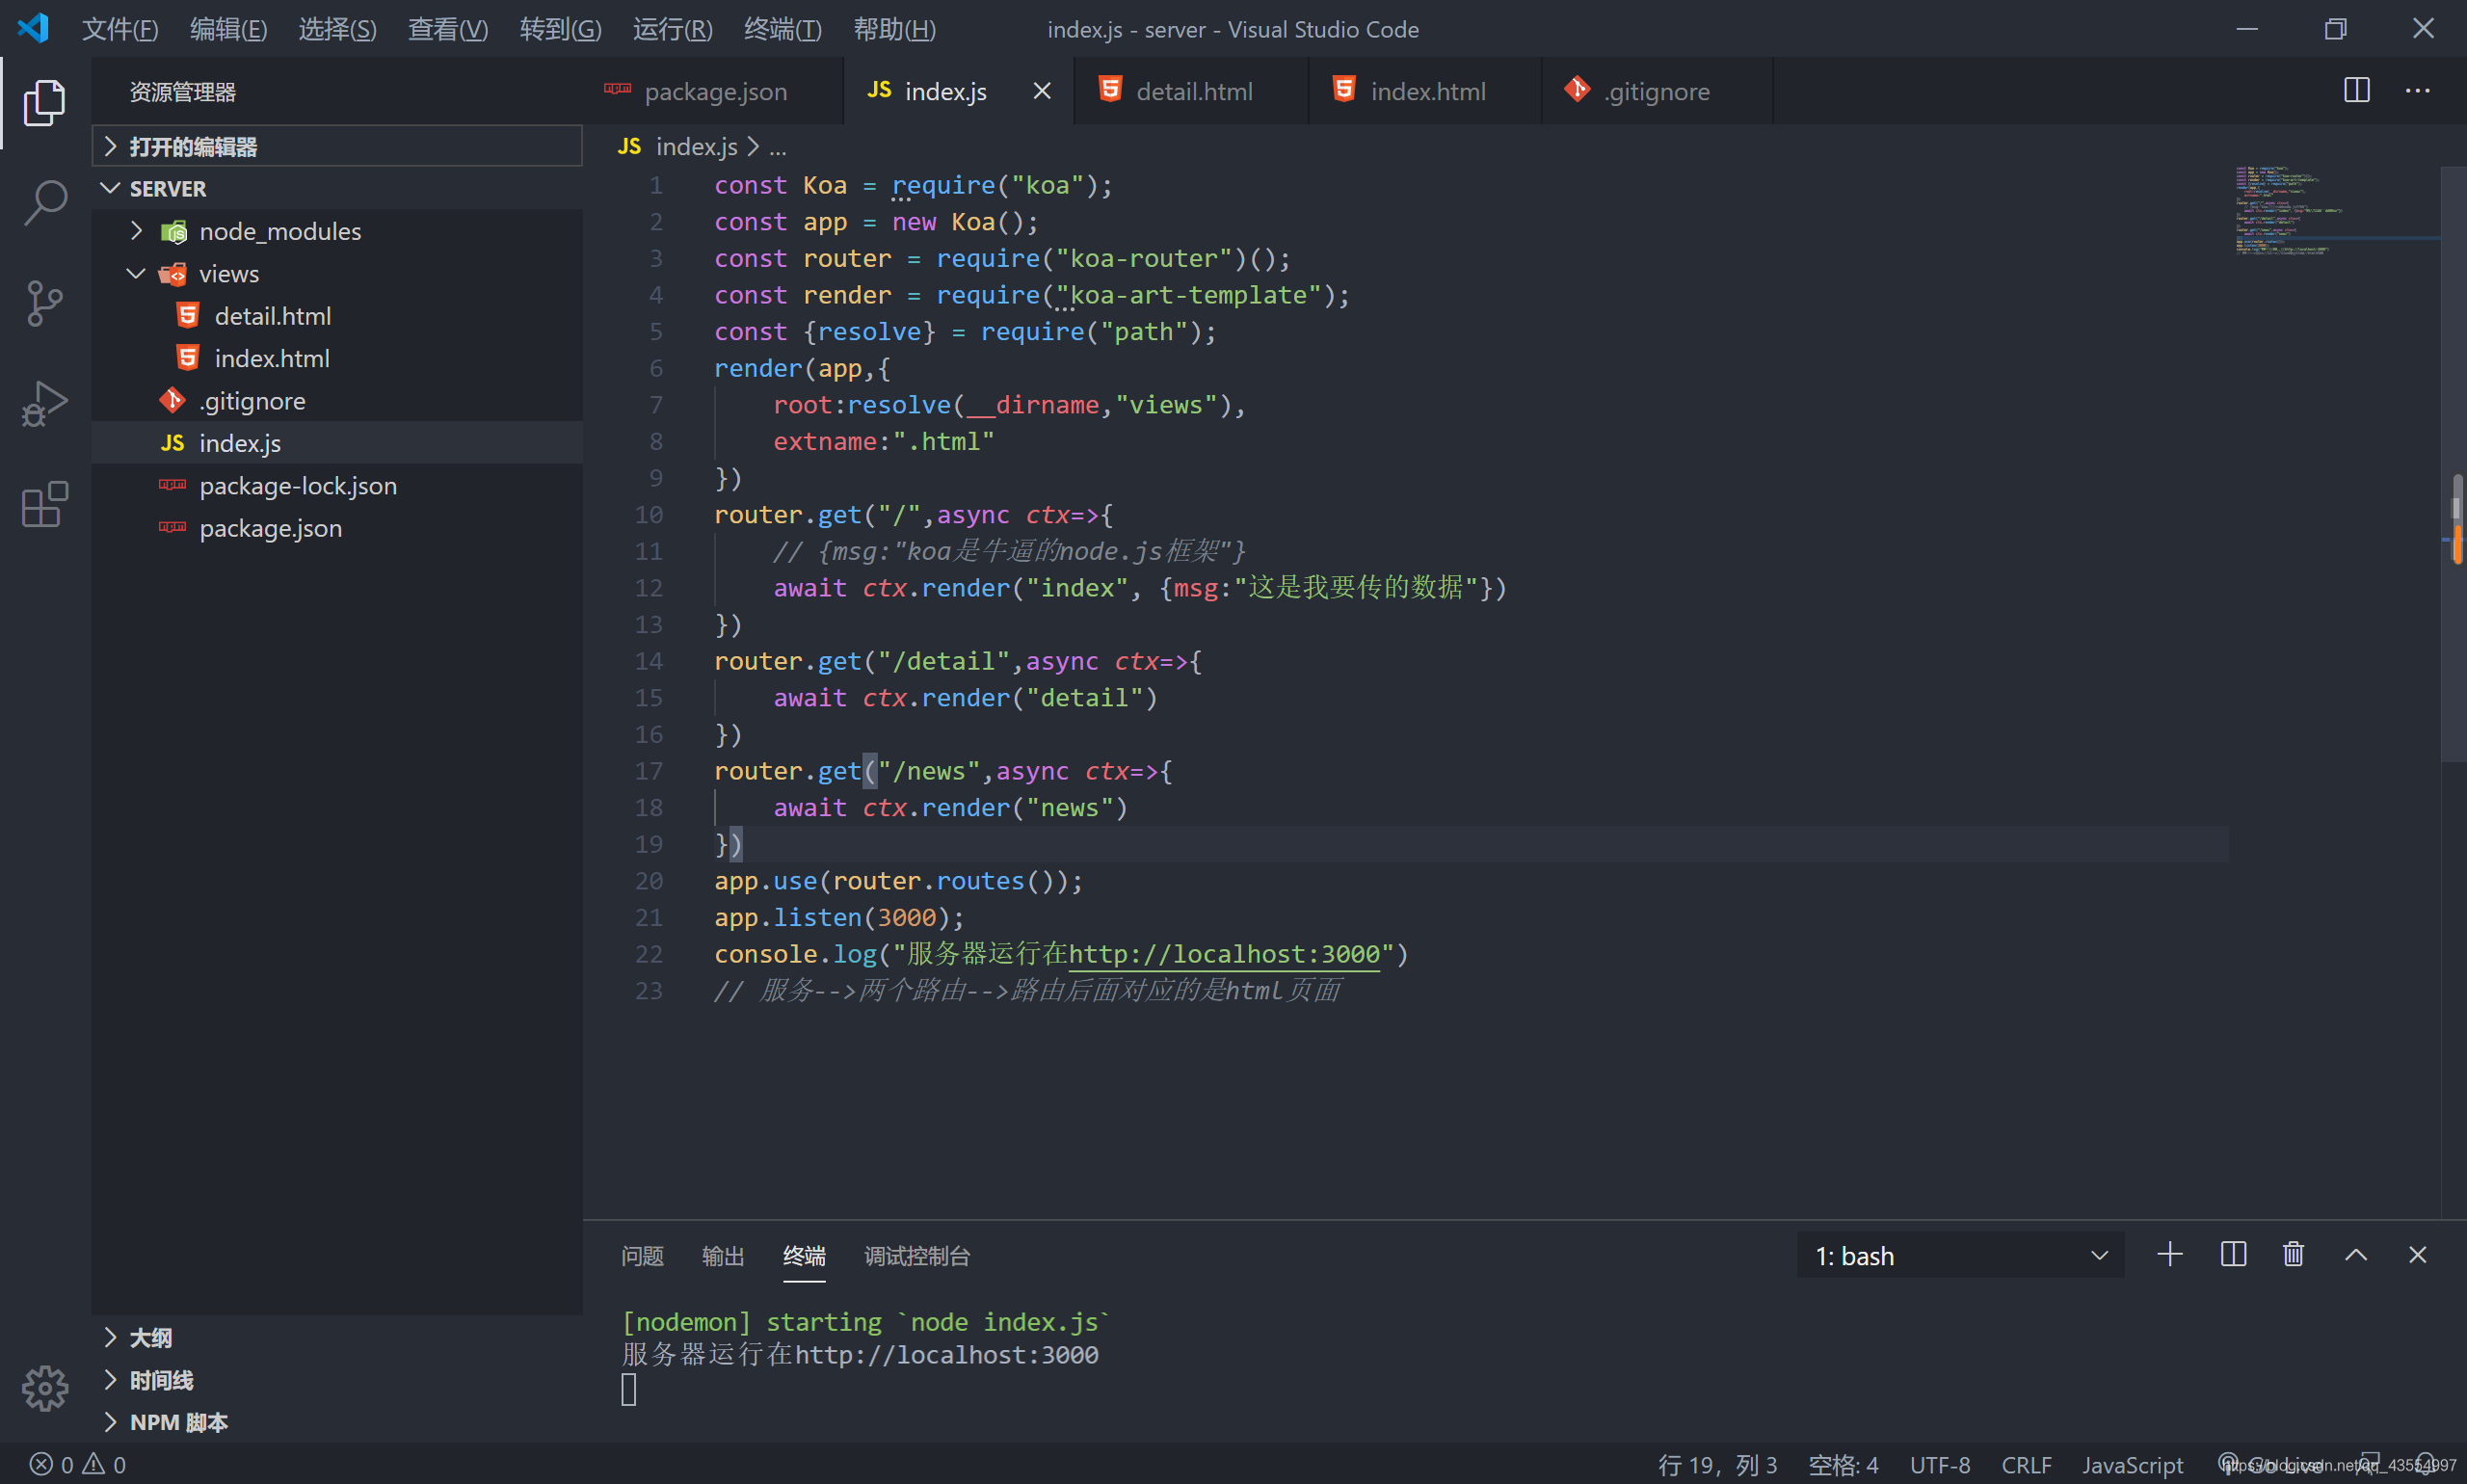
Task: Split the editor to the right
Action: (2356, 90)
